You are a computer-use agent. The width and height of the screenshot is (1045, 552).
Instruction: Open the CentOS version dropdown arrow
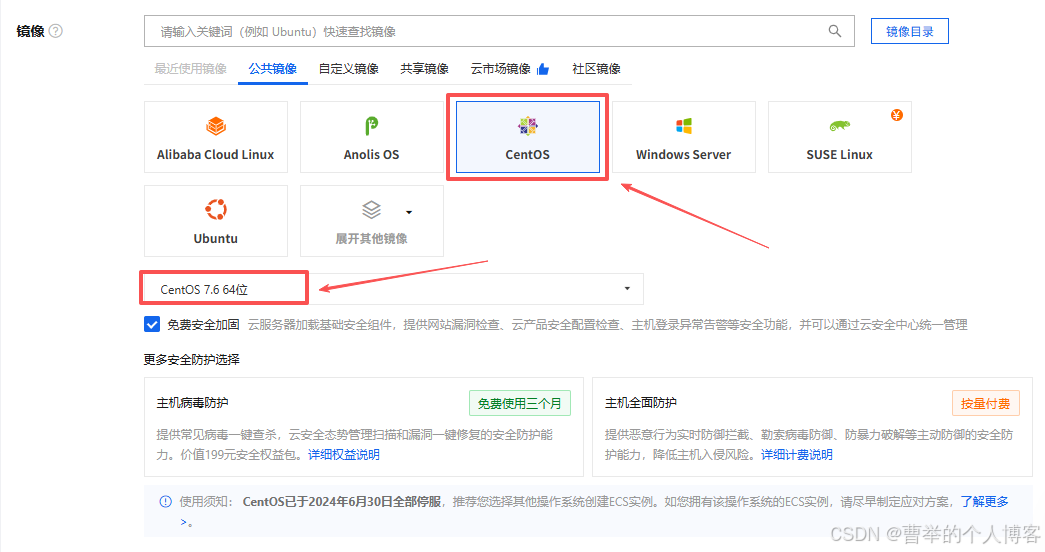(x=627, y=289)
